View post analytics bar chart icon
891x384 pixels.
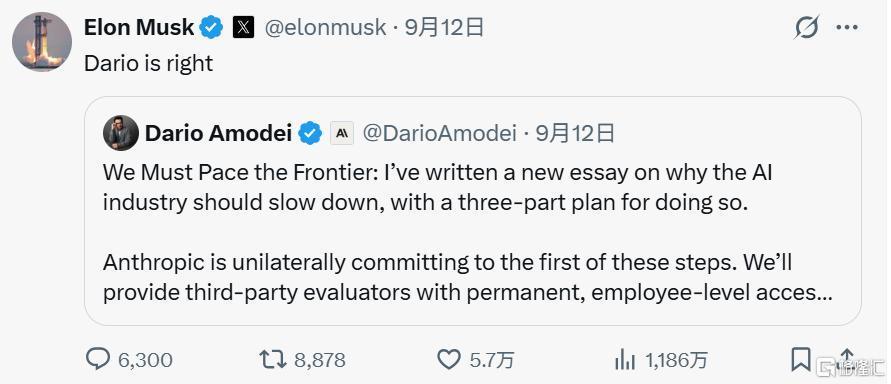pyautogui.click(x=625, y=360)
